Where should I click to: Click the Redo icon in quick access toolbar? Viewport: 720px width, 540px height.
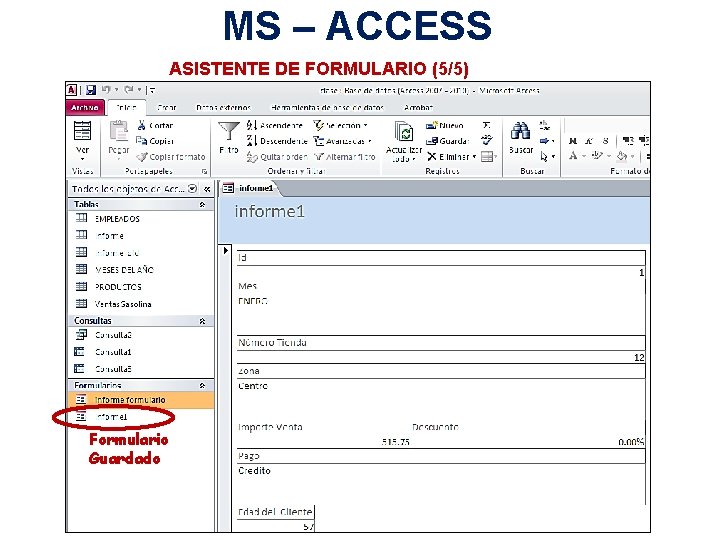click(129, 90)
